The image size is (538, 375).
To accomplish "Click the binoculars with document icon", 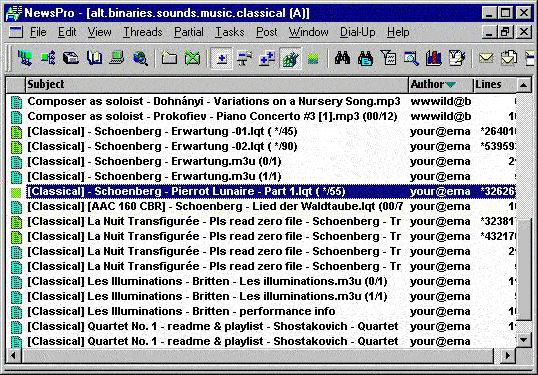I will pyautogui.click(x=365, y=58).
